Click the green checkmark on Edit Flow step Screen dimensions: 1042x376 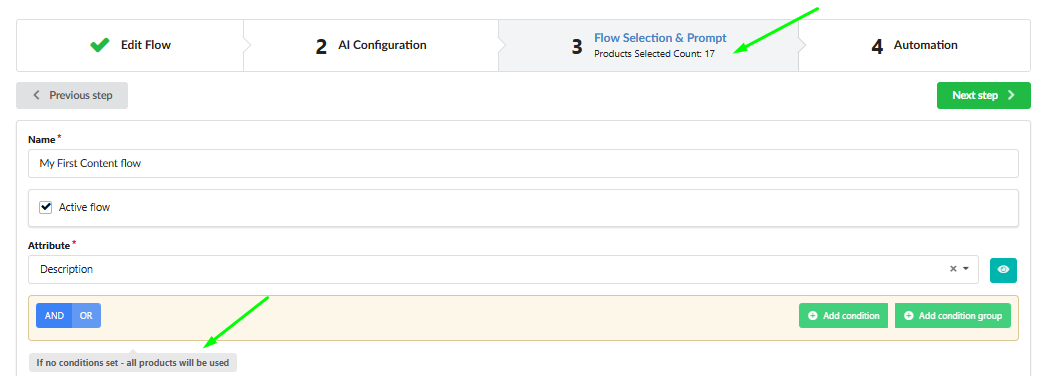click(100, 45)
